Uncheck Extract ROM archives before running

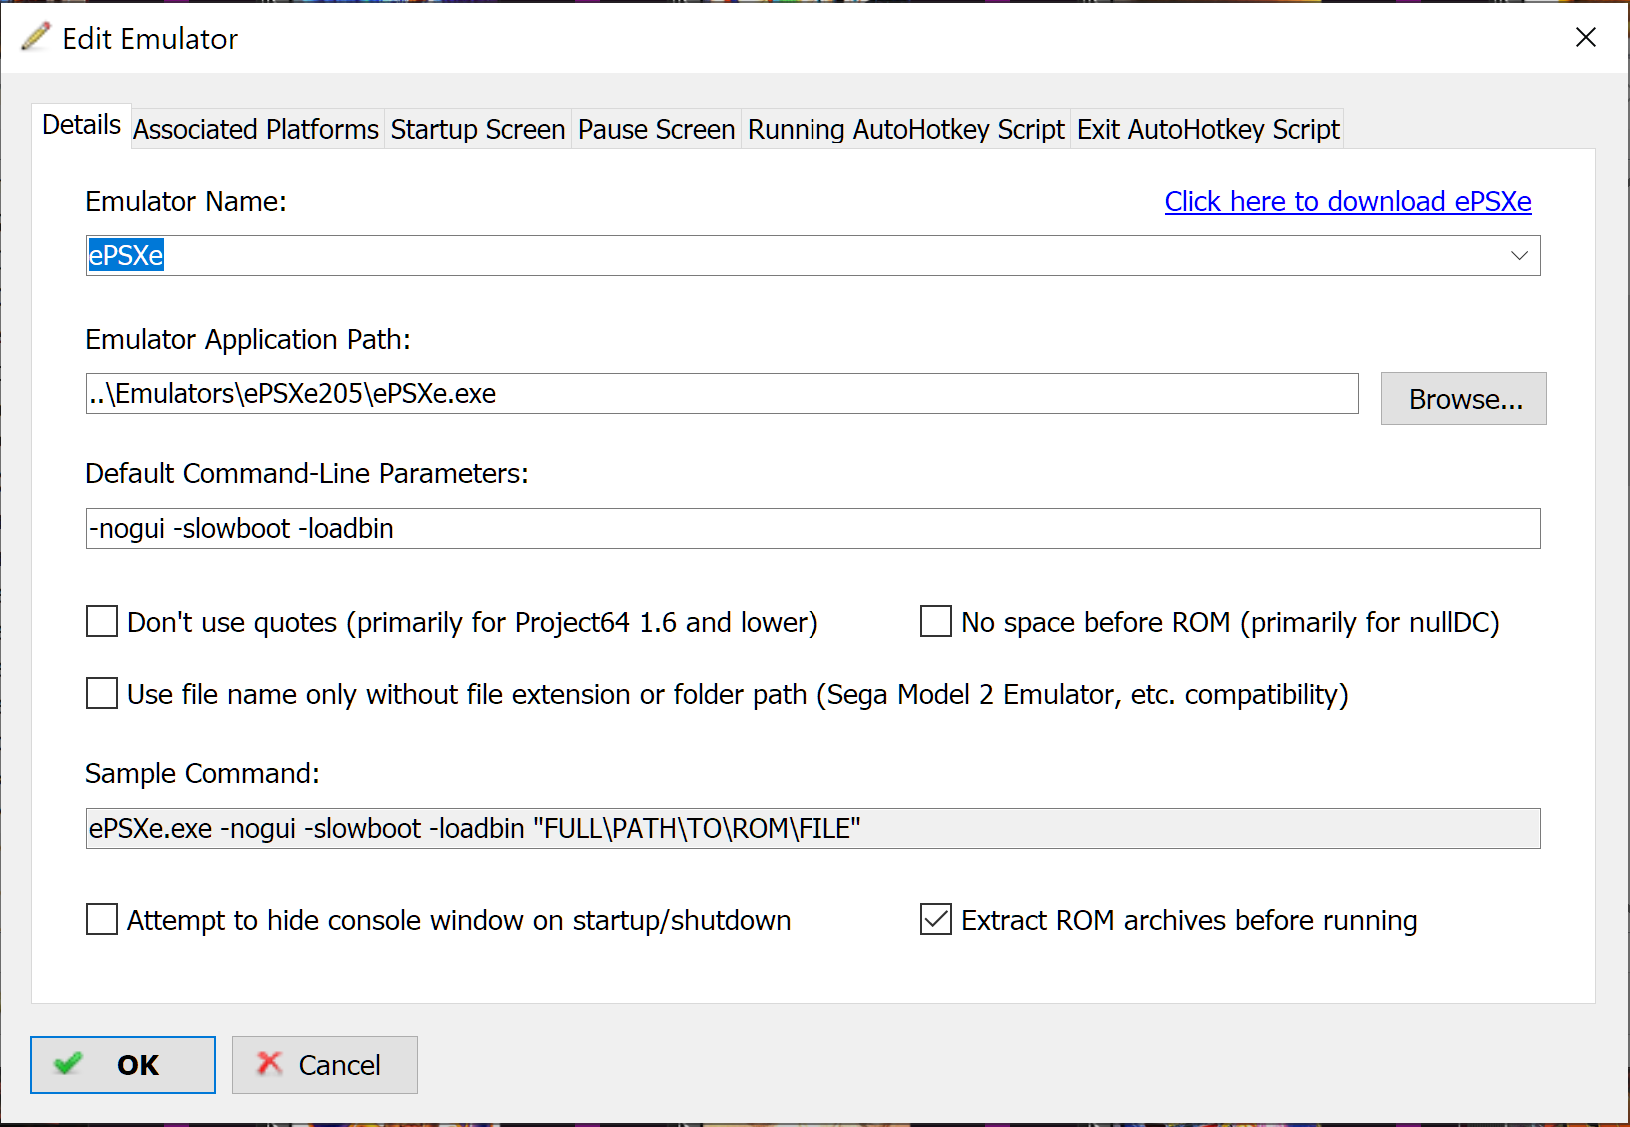[936, 920]
